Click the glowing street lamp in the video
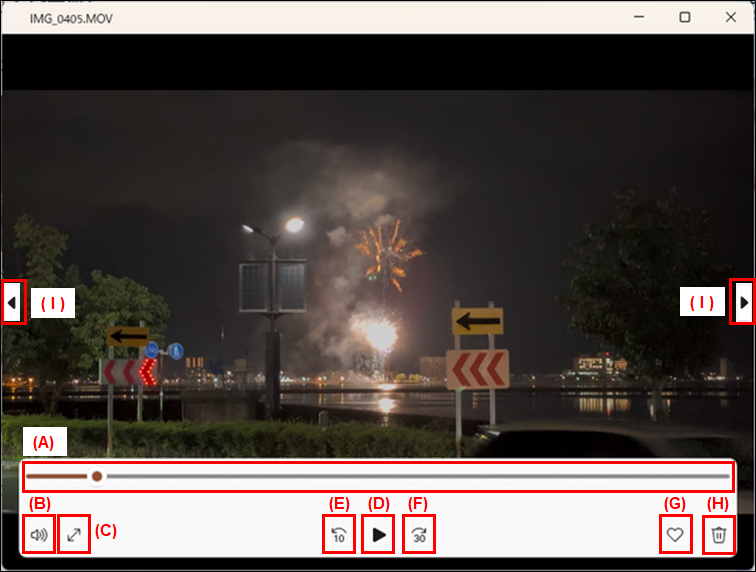Screen dimensions: 756x572 point(293,226)
